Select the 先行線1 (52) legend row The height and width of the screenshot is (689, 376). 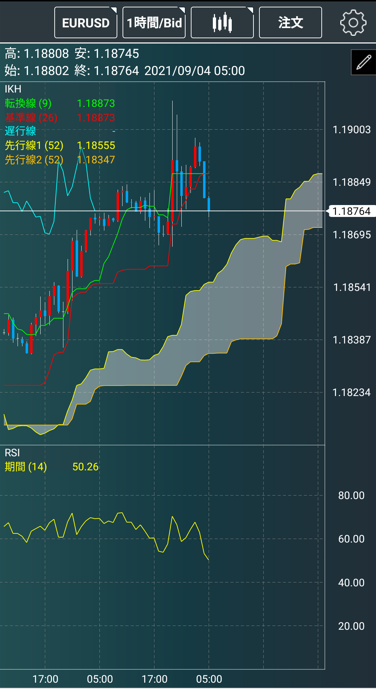click(x=60, y=145)
